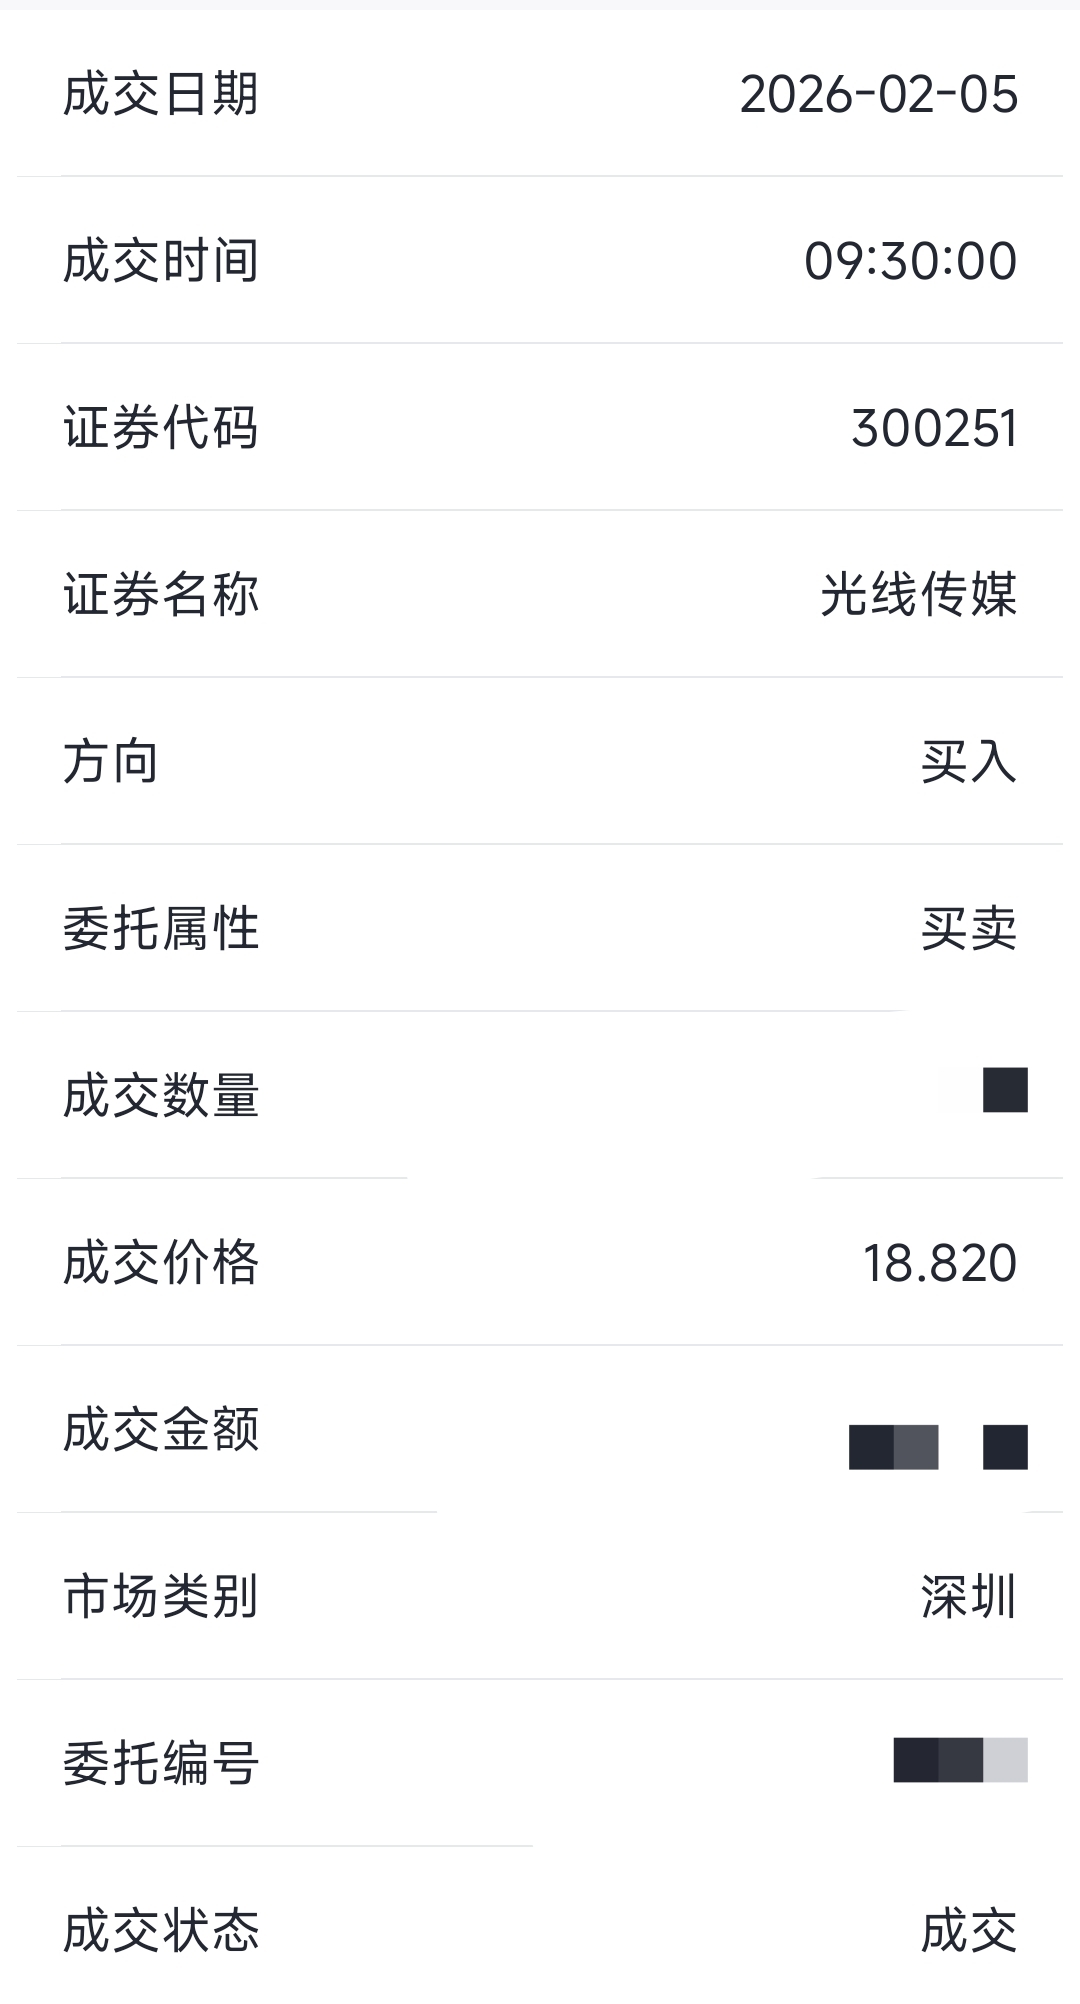Tap the date value 2026-02-05
The image size is (1080, 2004).
click(878, 95)
